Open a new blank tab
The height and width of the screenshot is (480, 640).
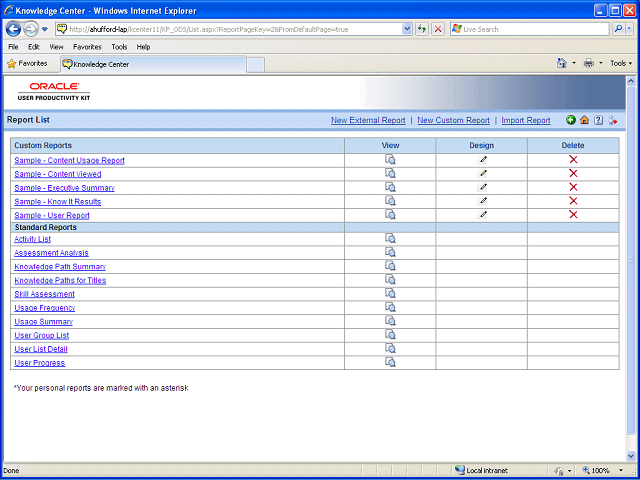256,65
